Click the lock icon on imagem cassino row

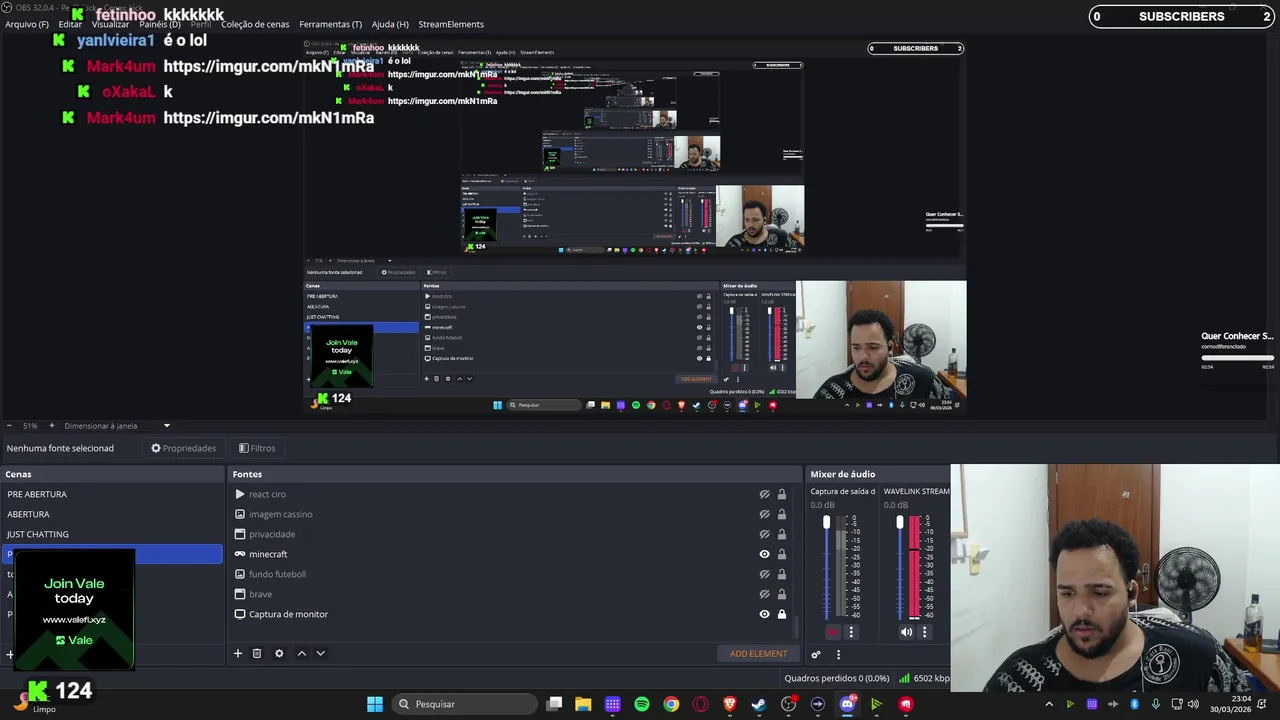[x=782, y=514]
